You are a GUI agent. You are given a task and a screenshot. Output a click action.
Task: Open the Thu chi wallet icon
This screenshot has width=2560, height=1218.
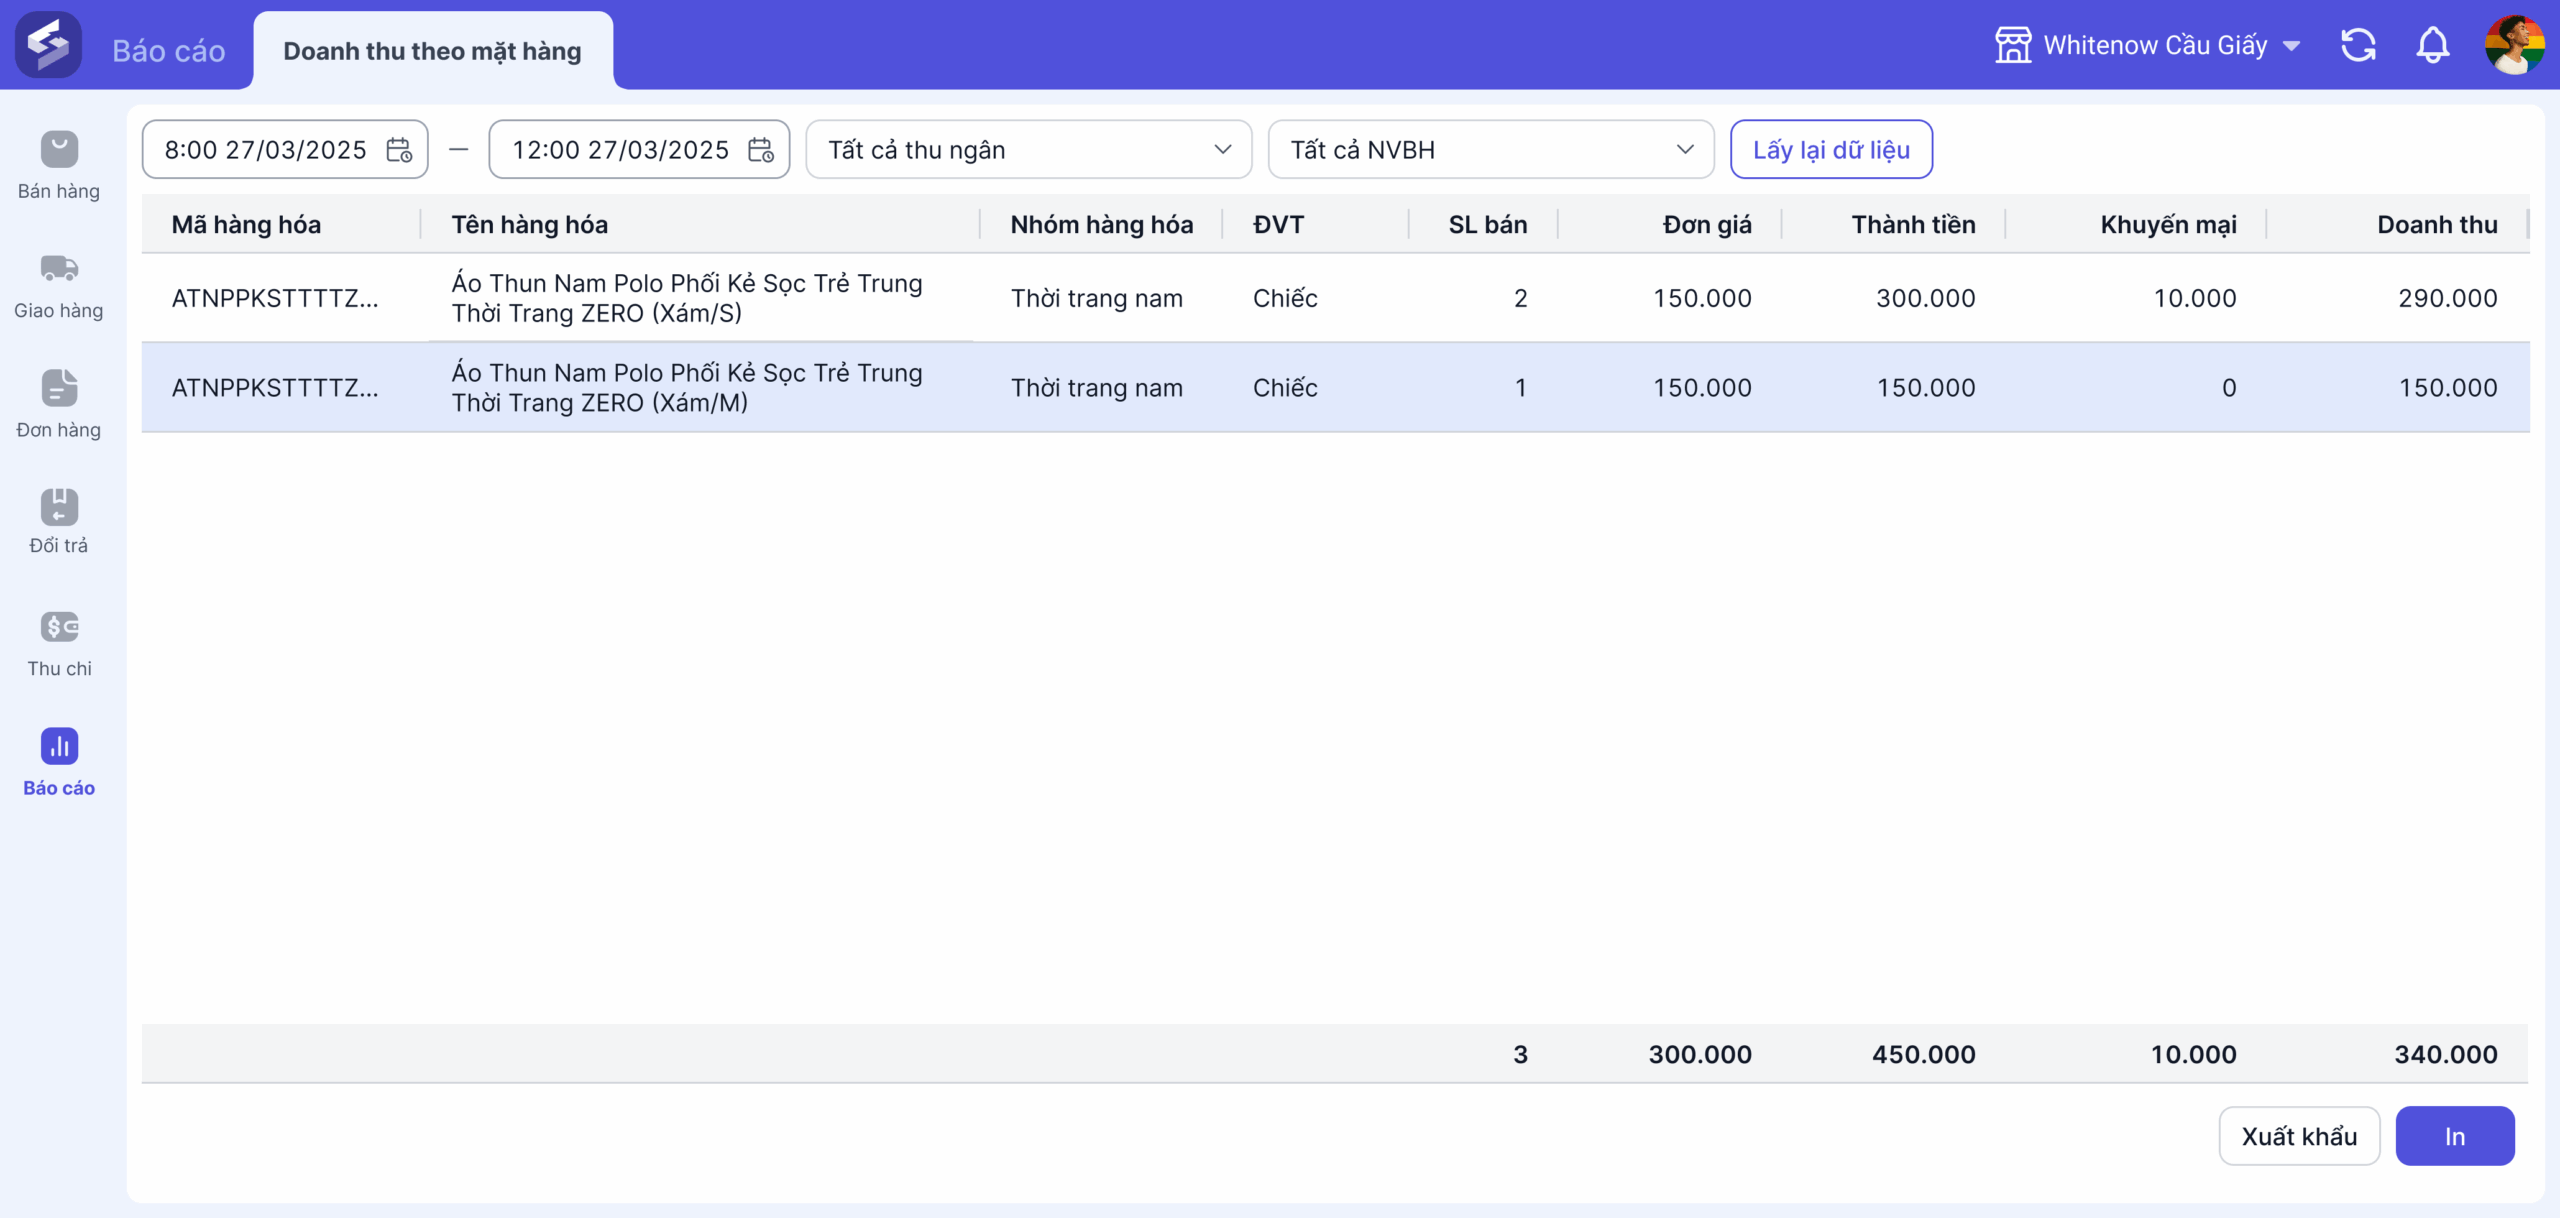pyautogui.click(x=59, y=627)
